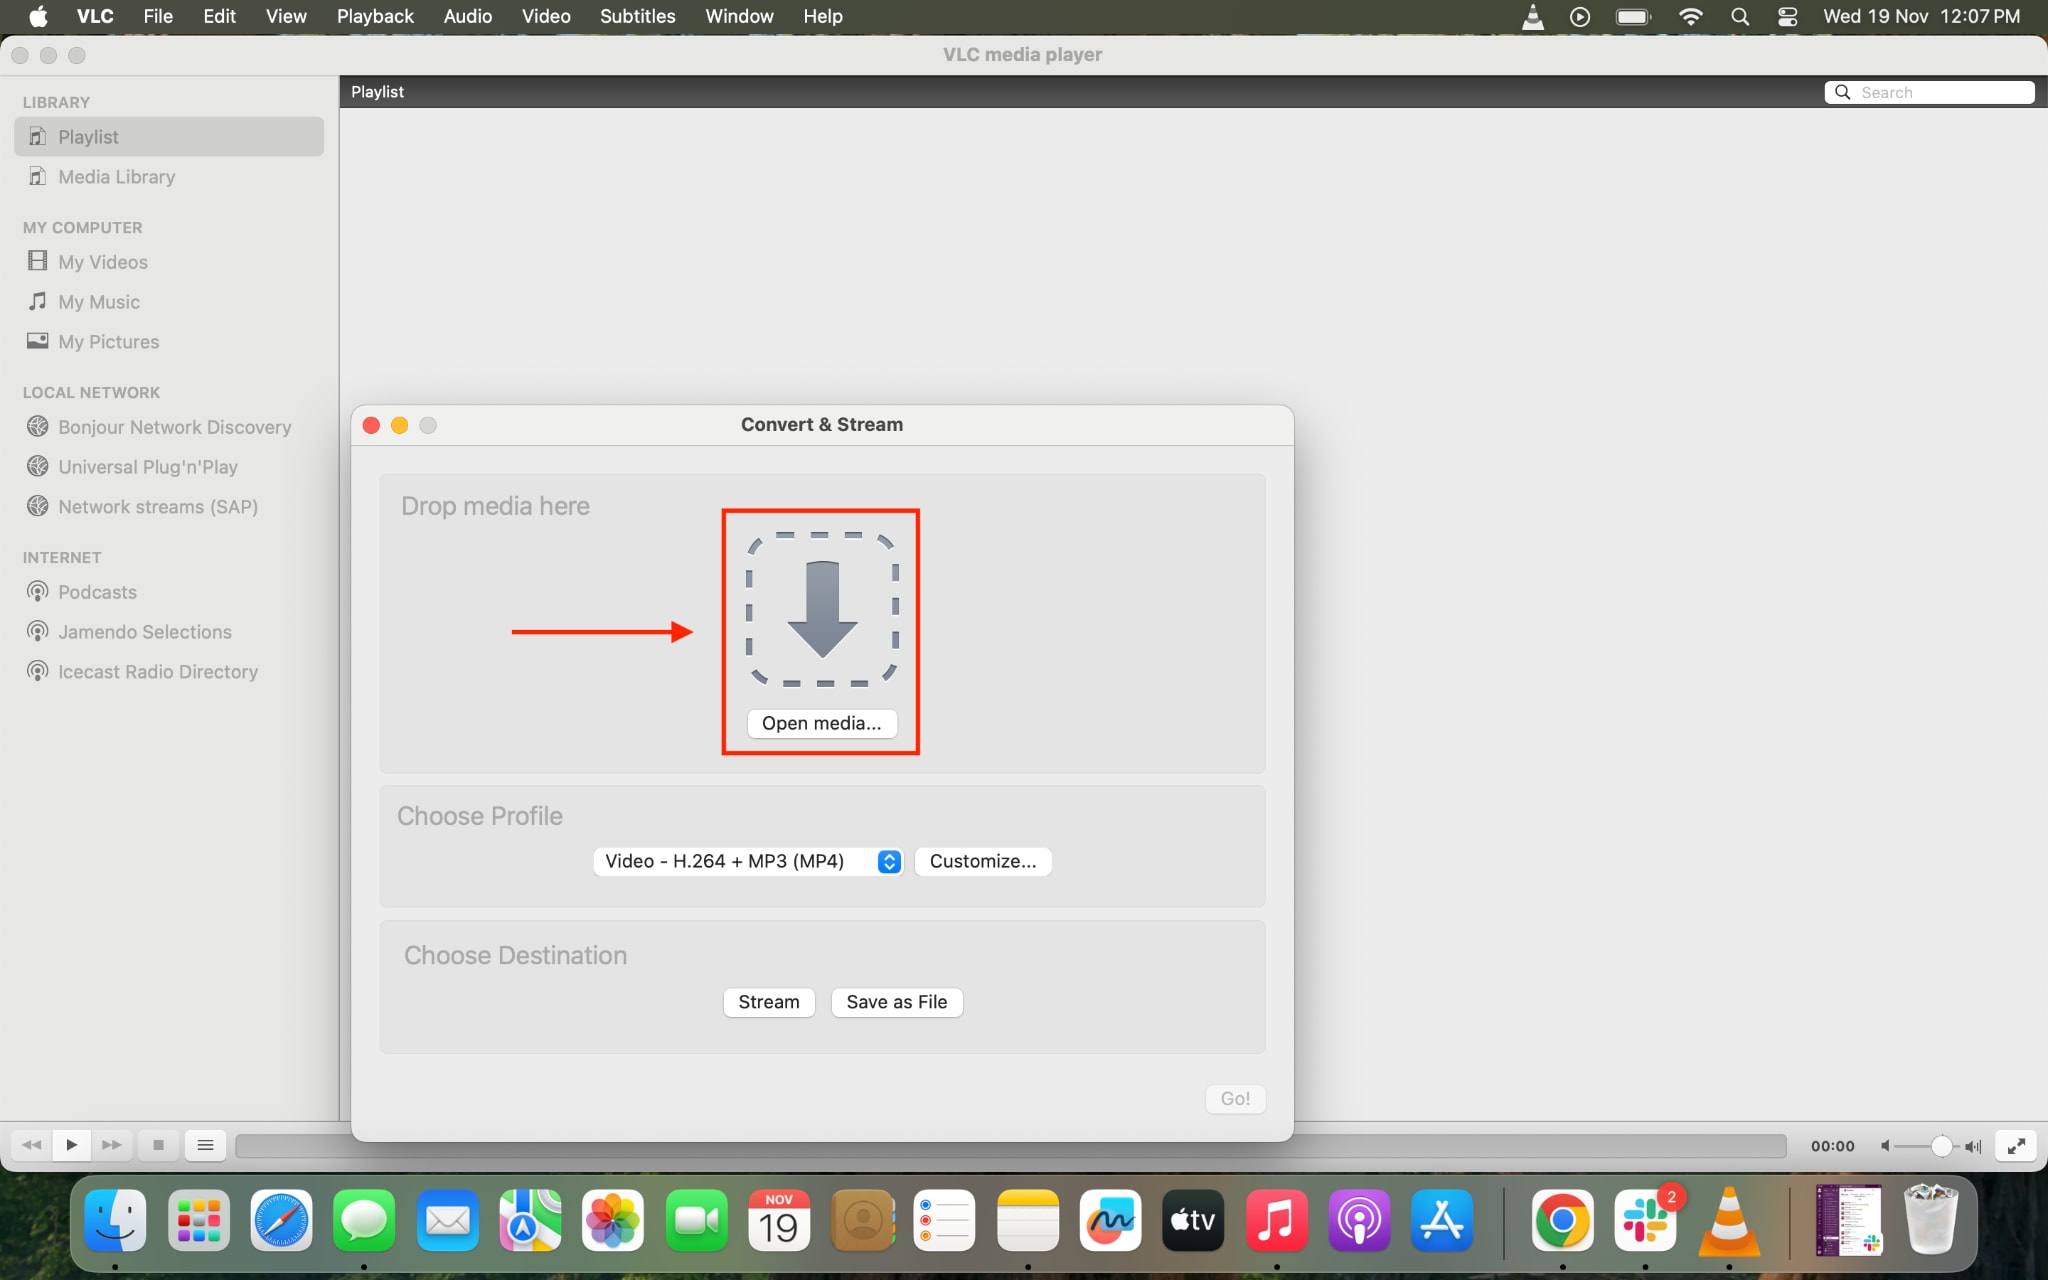Toggle fullscreen with the expand arrows icon
Screen dimensions: 2048x1280
pyautogui.click(x=2016, y=1146)
